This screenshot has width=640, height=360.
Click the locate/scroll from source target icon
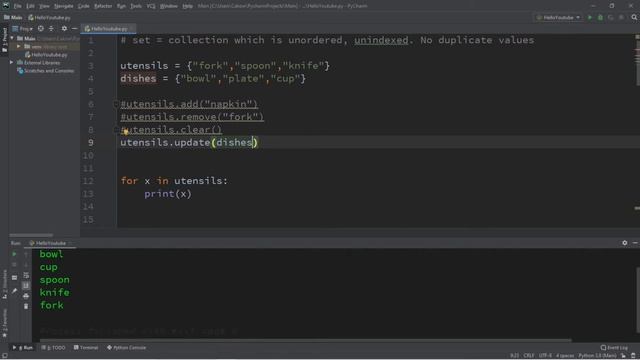(x=40, y=29)
